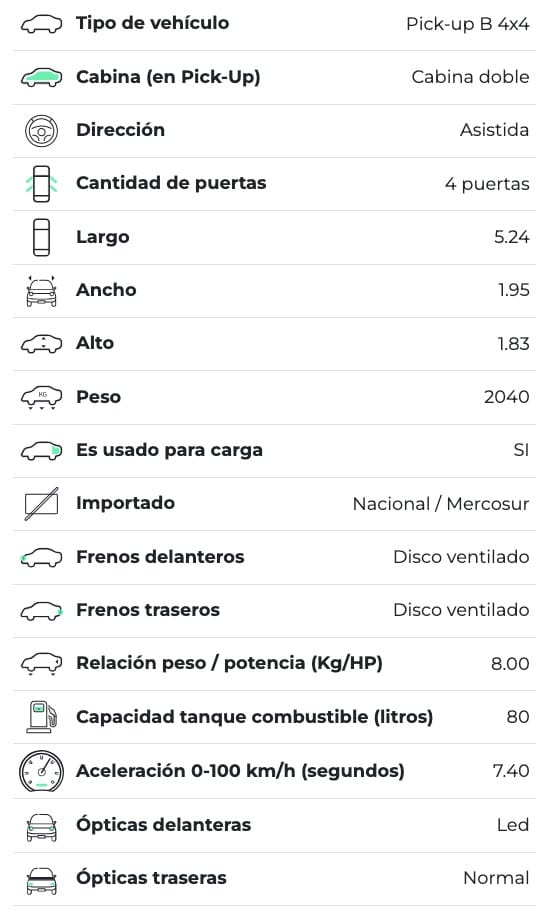
Task: Select the Frenos delanteros row label
Action: click(160, 557)
